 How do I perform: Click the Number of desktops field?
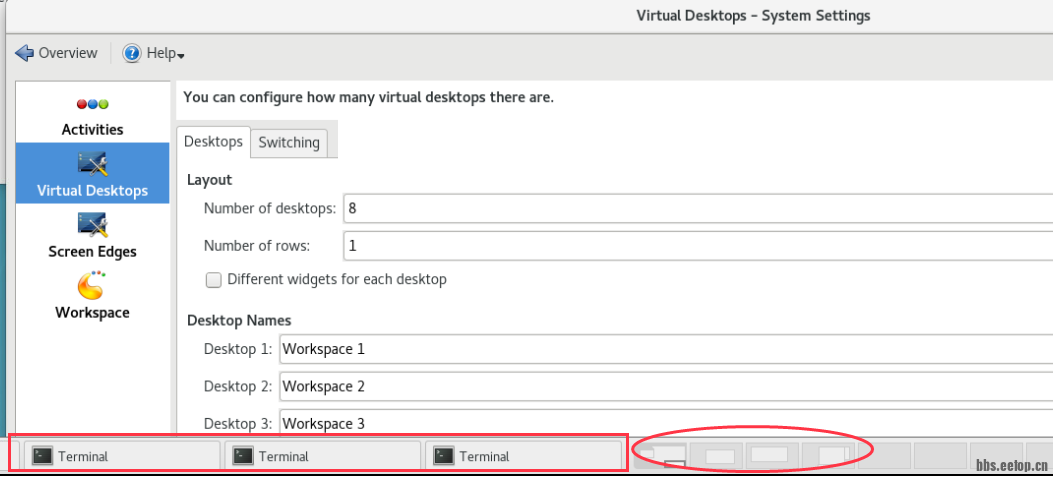point(696,208)
